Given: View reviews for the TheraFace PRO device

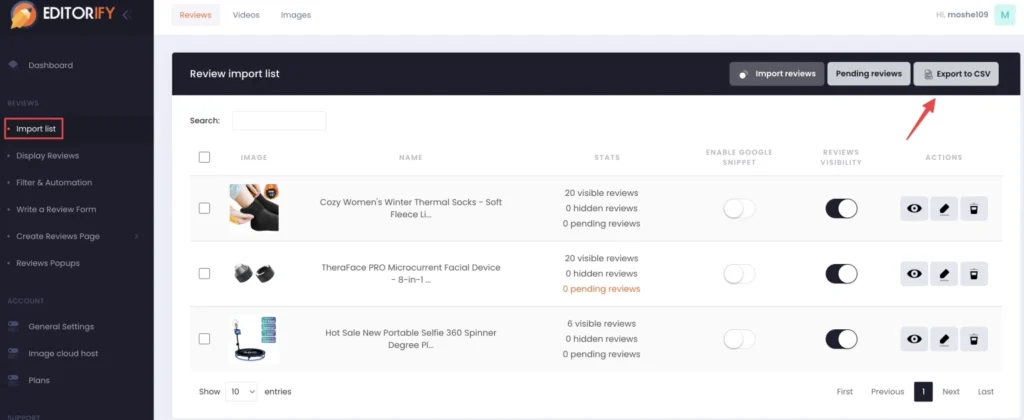Looking at the screenshot, I should point(914,274).
